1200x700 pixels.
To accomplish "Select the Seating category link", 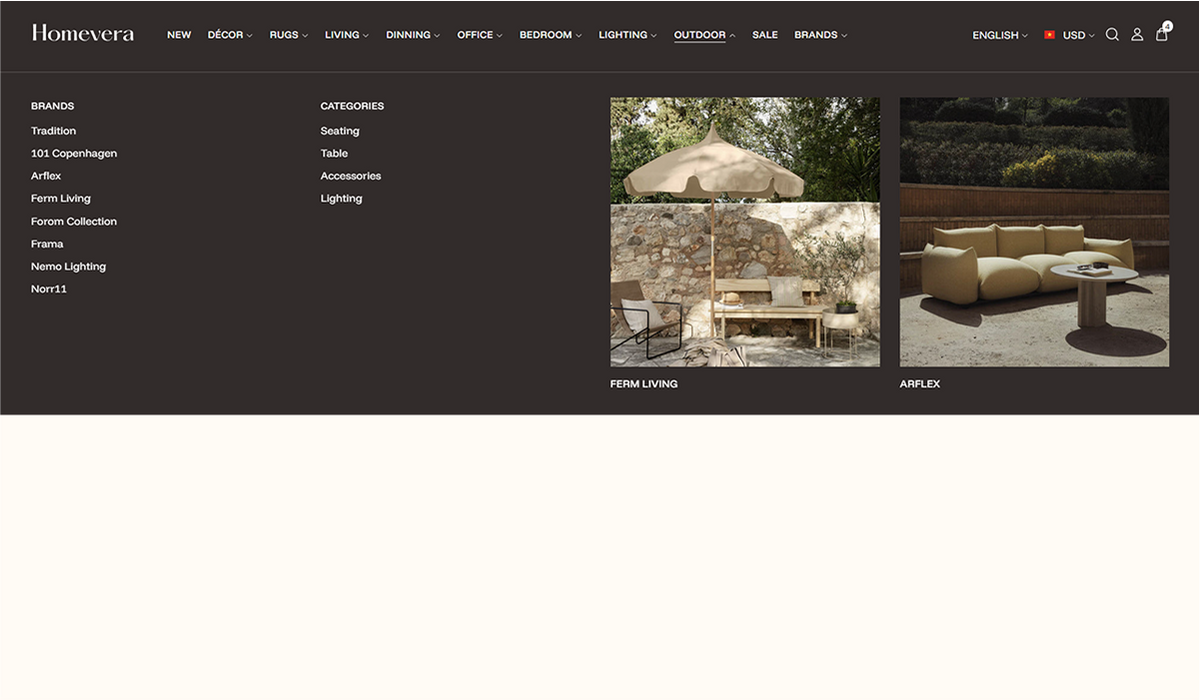I will coord(340,131).
